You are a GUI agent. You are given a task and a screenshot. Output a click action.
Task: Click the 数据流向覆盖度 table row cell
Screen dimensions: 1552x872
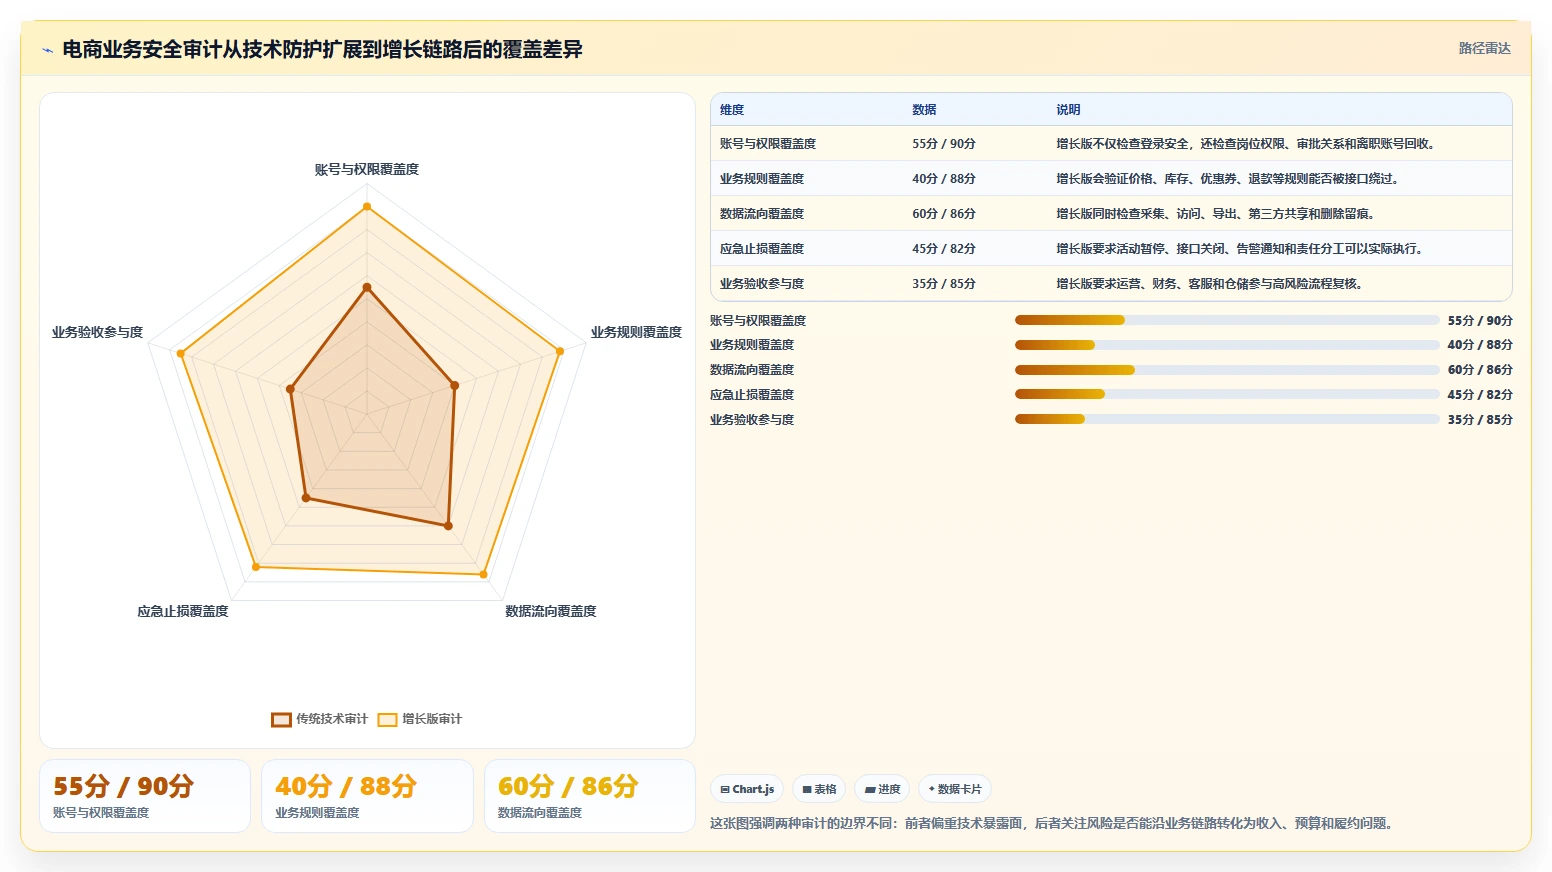pyautogui.click(x=762, y=214)
